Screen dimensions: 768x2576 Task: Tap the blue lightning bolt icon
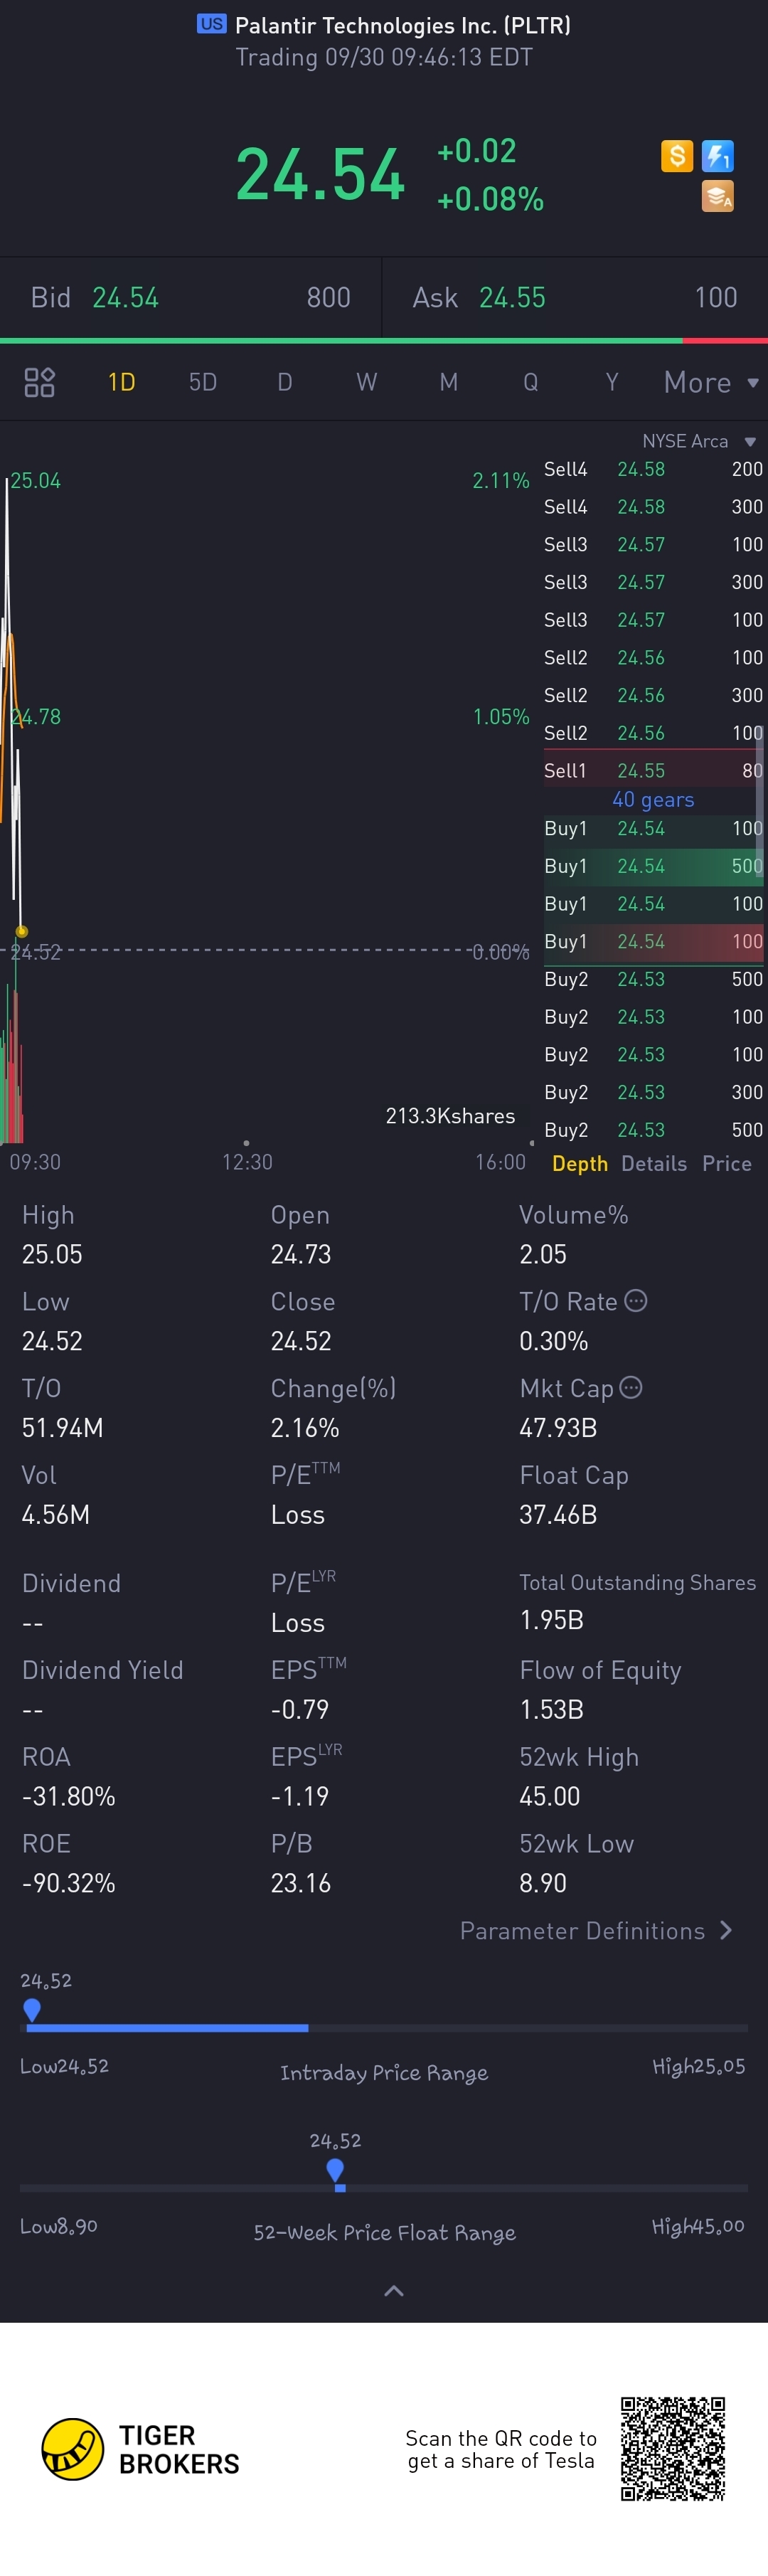click(x=718, y=156)
